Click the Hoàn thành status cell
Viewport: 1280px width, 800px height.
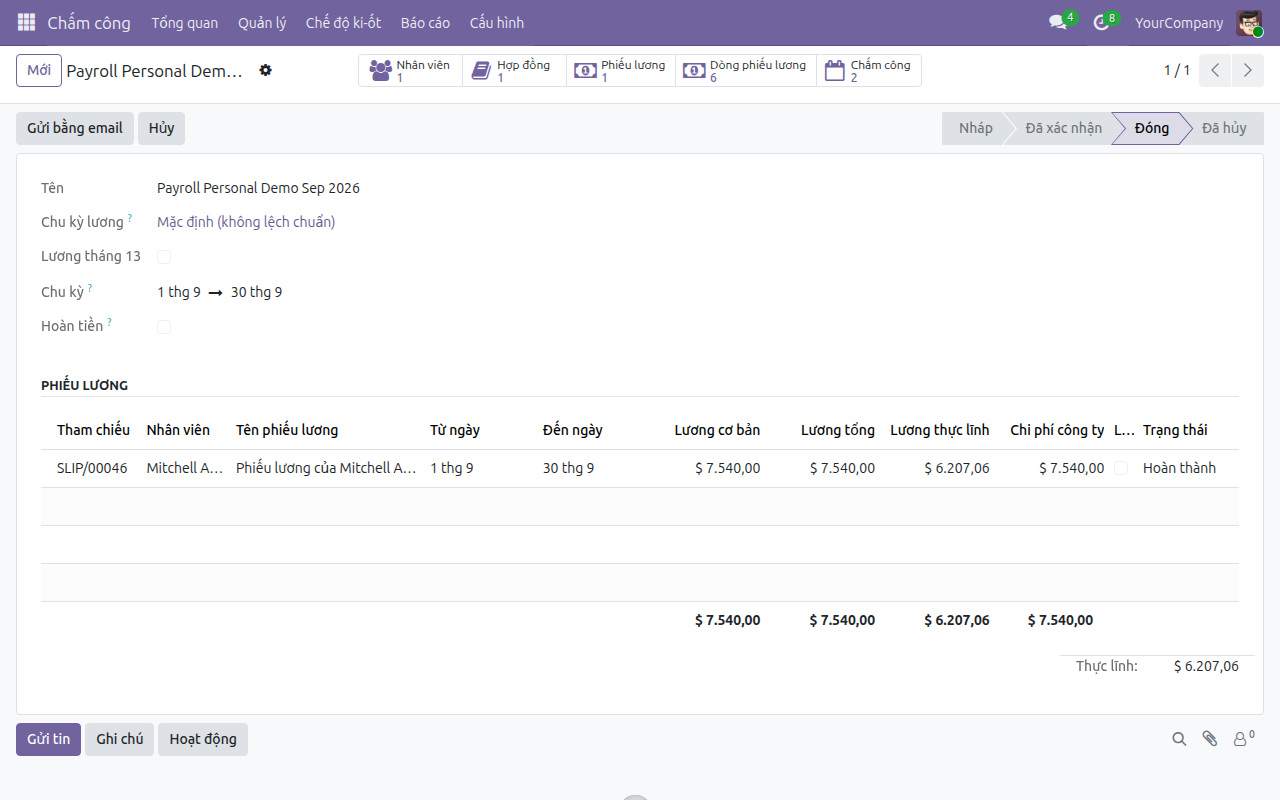(x=1180, y=468)
